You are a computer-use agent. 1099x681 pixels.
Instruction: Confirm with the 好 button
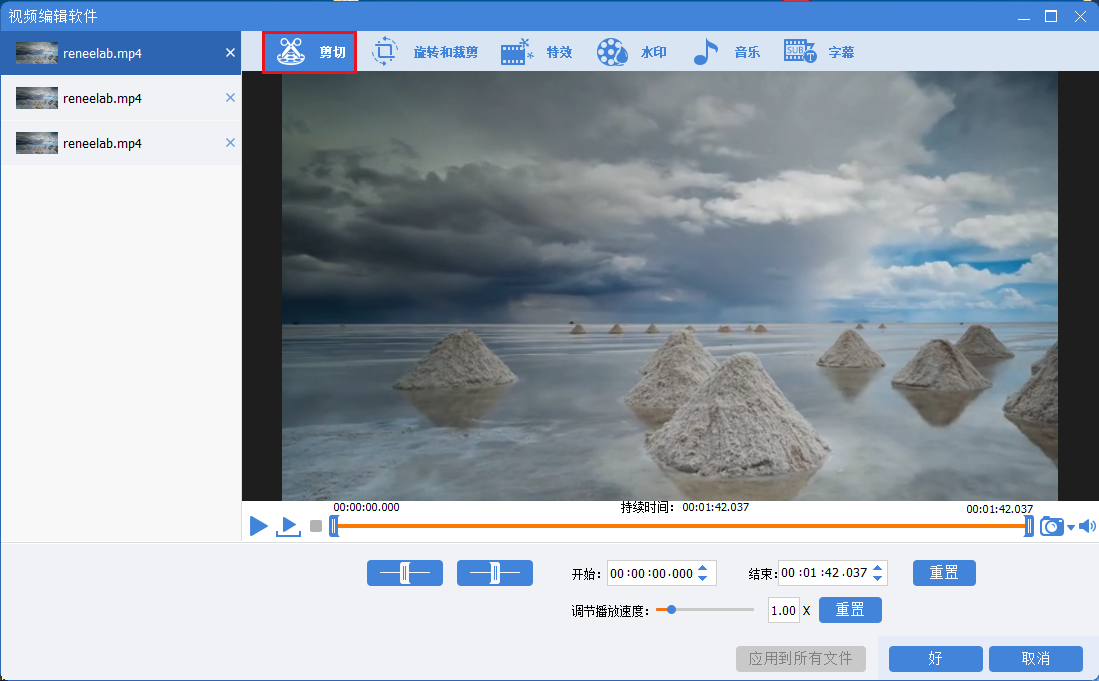pyautogui.click(x=936, y=659)
